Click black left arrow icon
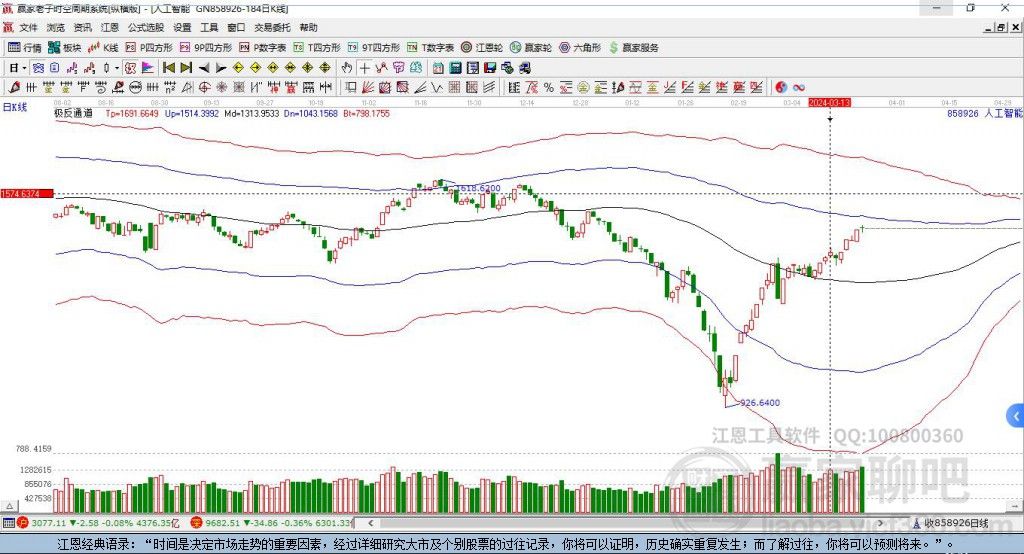 (204, 68)
